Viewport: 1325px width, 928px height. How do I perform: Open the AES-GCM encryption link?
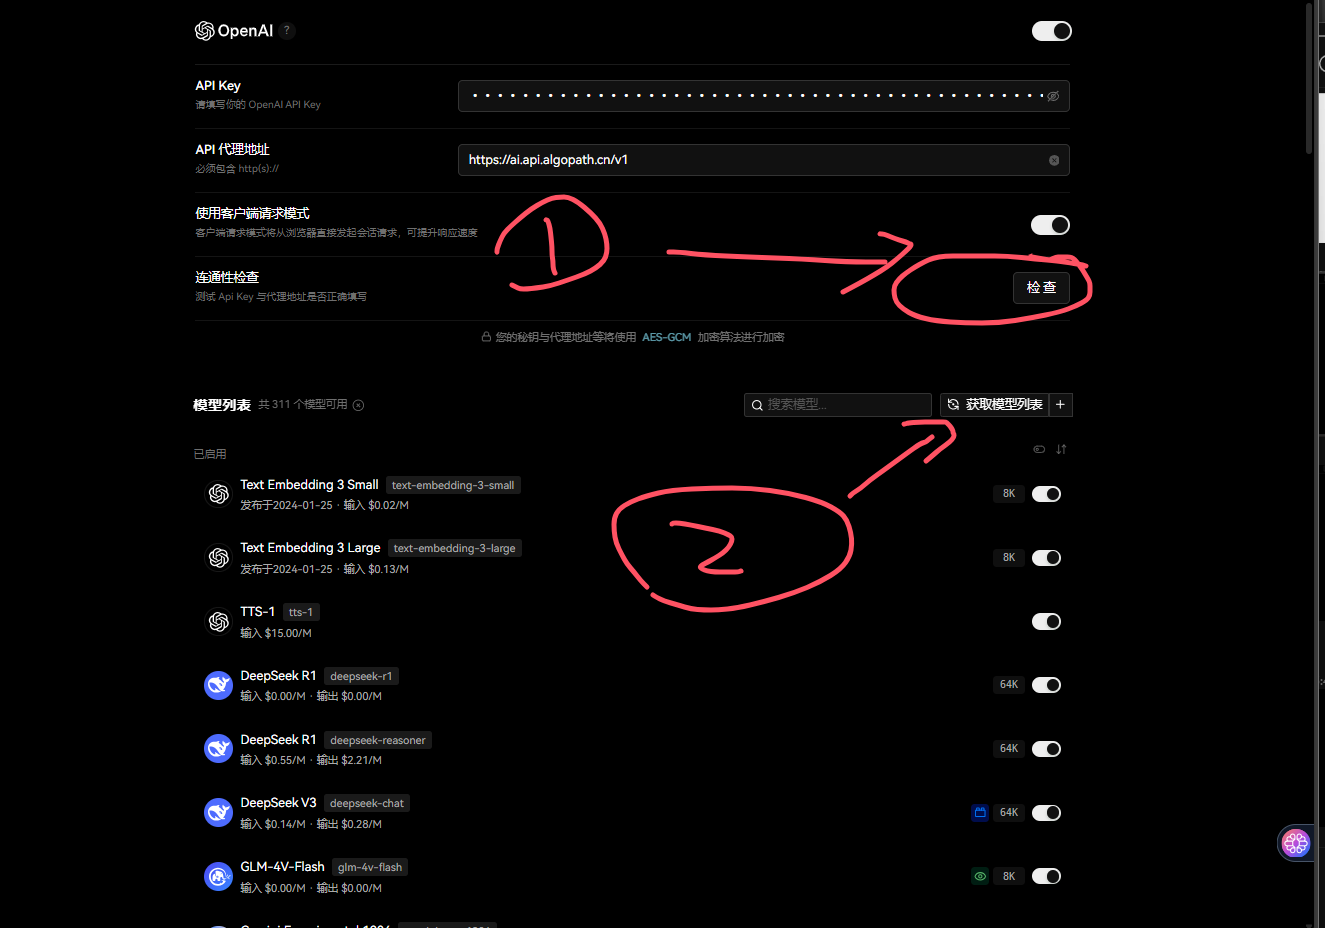666,337
